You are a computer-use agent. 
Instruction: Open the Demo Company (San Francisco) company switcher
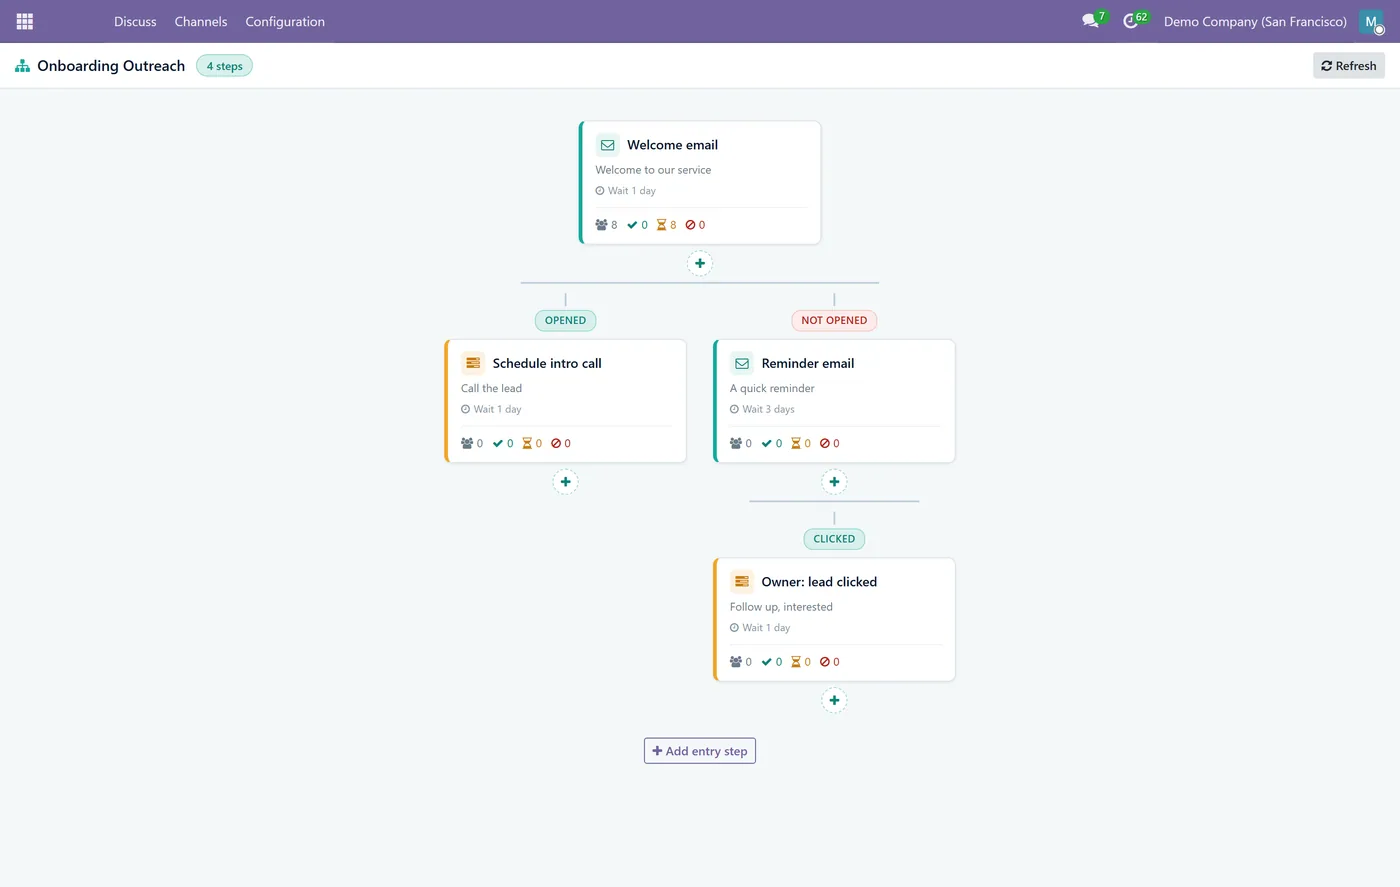tap(1255, 21)
